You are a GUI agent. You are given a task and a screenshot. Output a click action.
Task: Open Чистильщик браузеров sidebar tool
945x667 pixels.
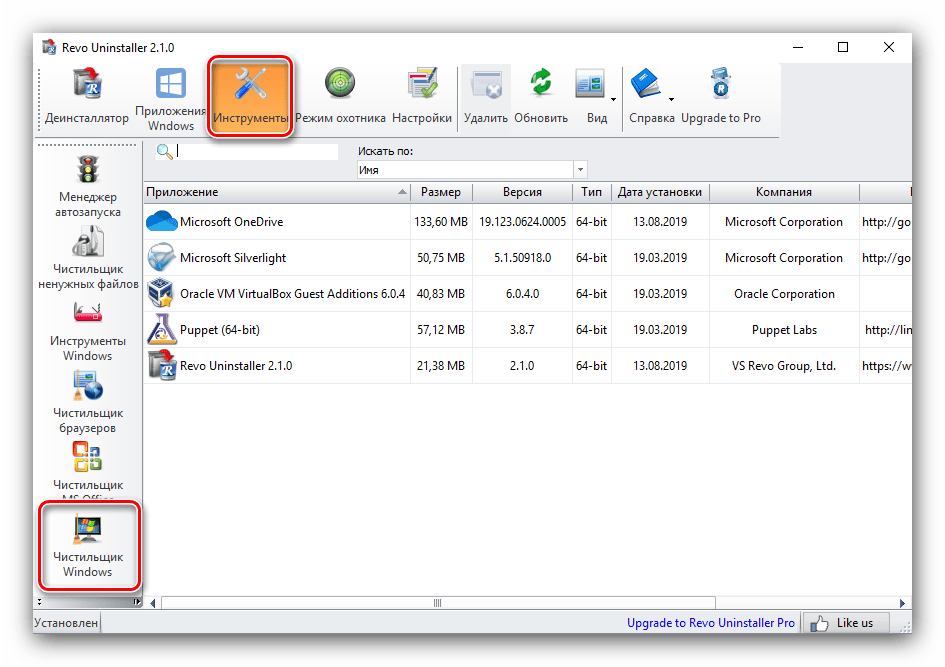pos(88,401)
